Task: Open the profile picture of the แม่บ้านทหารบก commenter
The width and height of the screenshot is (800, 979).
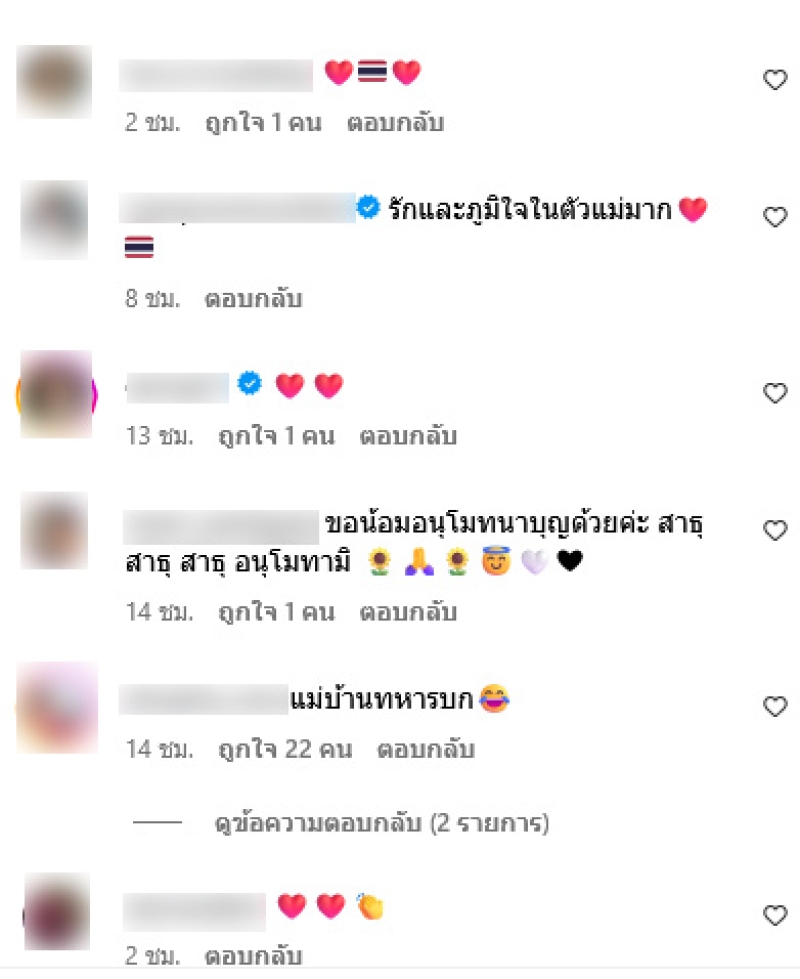Action: coord(57,707)
